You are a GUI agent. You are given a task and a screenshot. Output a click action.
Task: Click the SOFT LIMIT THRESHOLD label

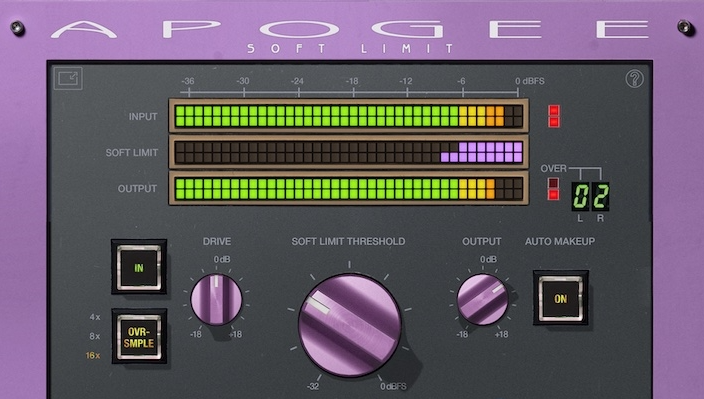[x=348, y=241]
